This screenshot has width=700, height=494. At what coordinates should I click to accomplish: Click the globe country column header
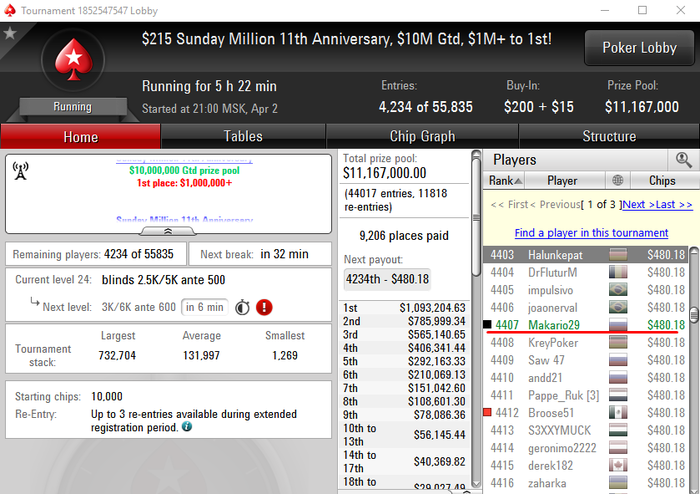click(x=618, y=180)
